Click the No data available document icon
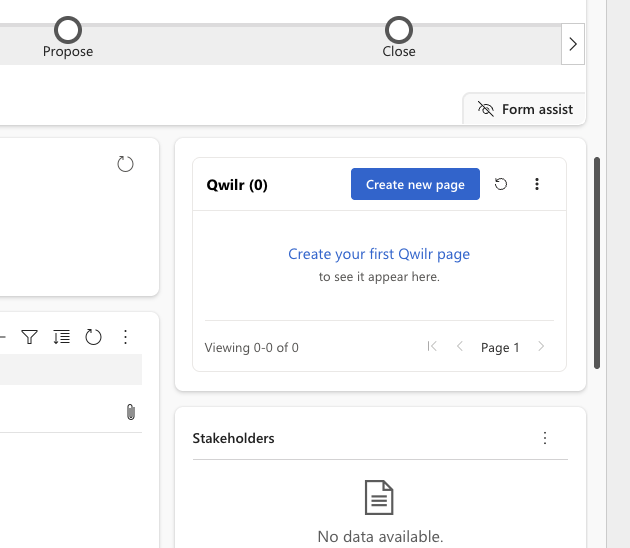 [379, 497]
